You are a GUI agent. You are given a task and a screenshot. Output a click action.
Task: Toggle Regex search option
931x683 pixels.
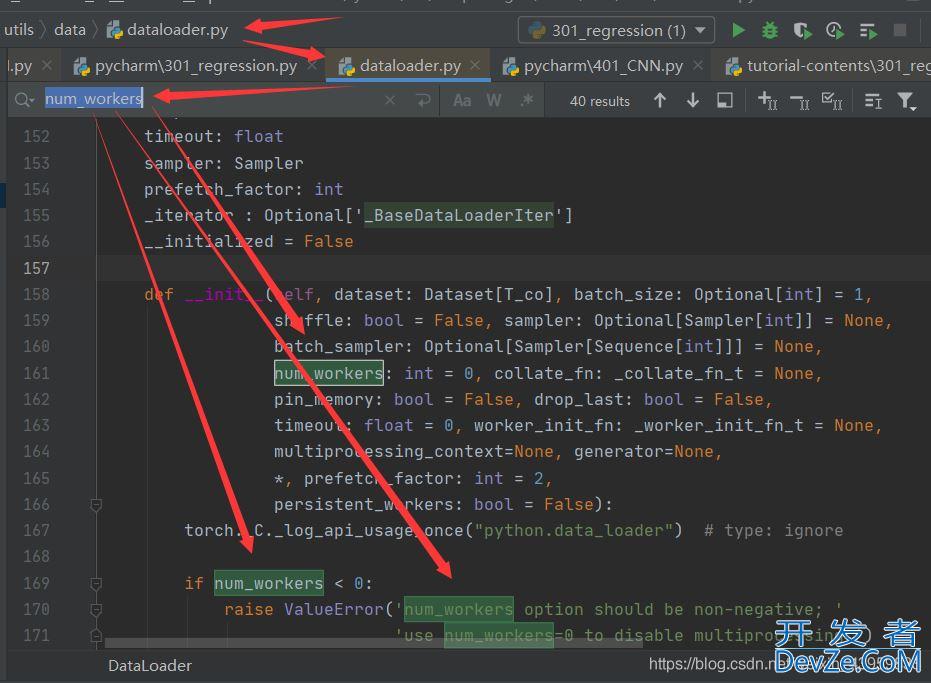527,100
